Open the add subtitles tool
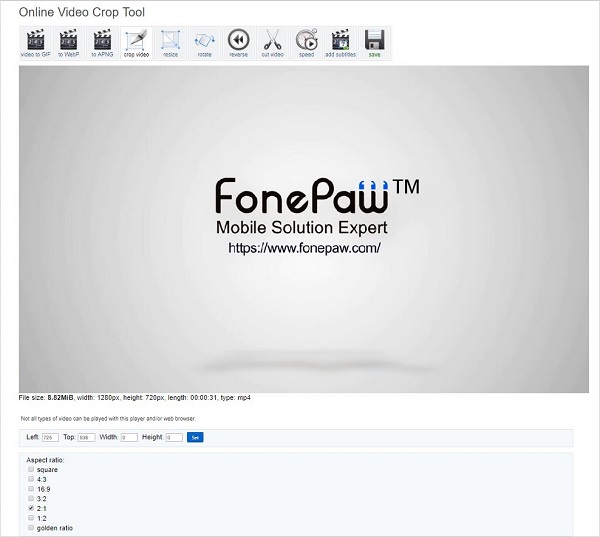The width and height of the screenshot is (600, 537). pos(340,43)
